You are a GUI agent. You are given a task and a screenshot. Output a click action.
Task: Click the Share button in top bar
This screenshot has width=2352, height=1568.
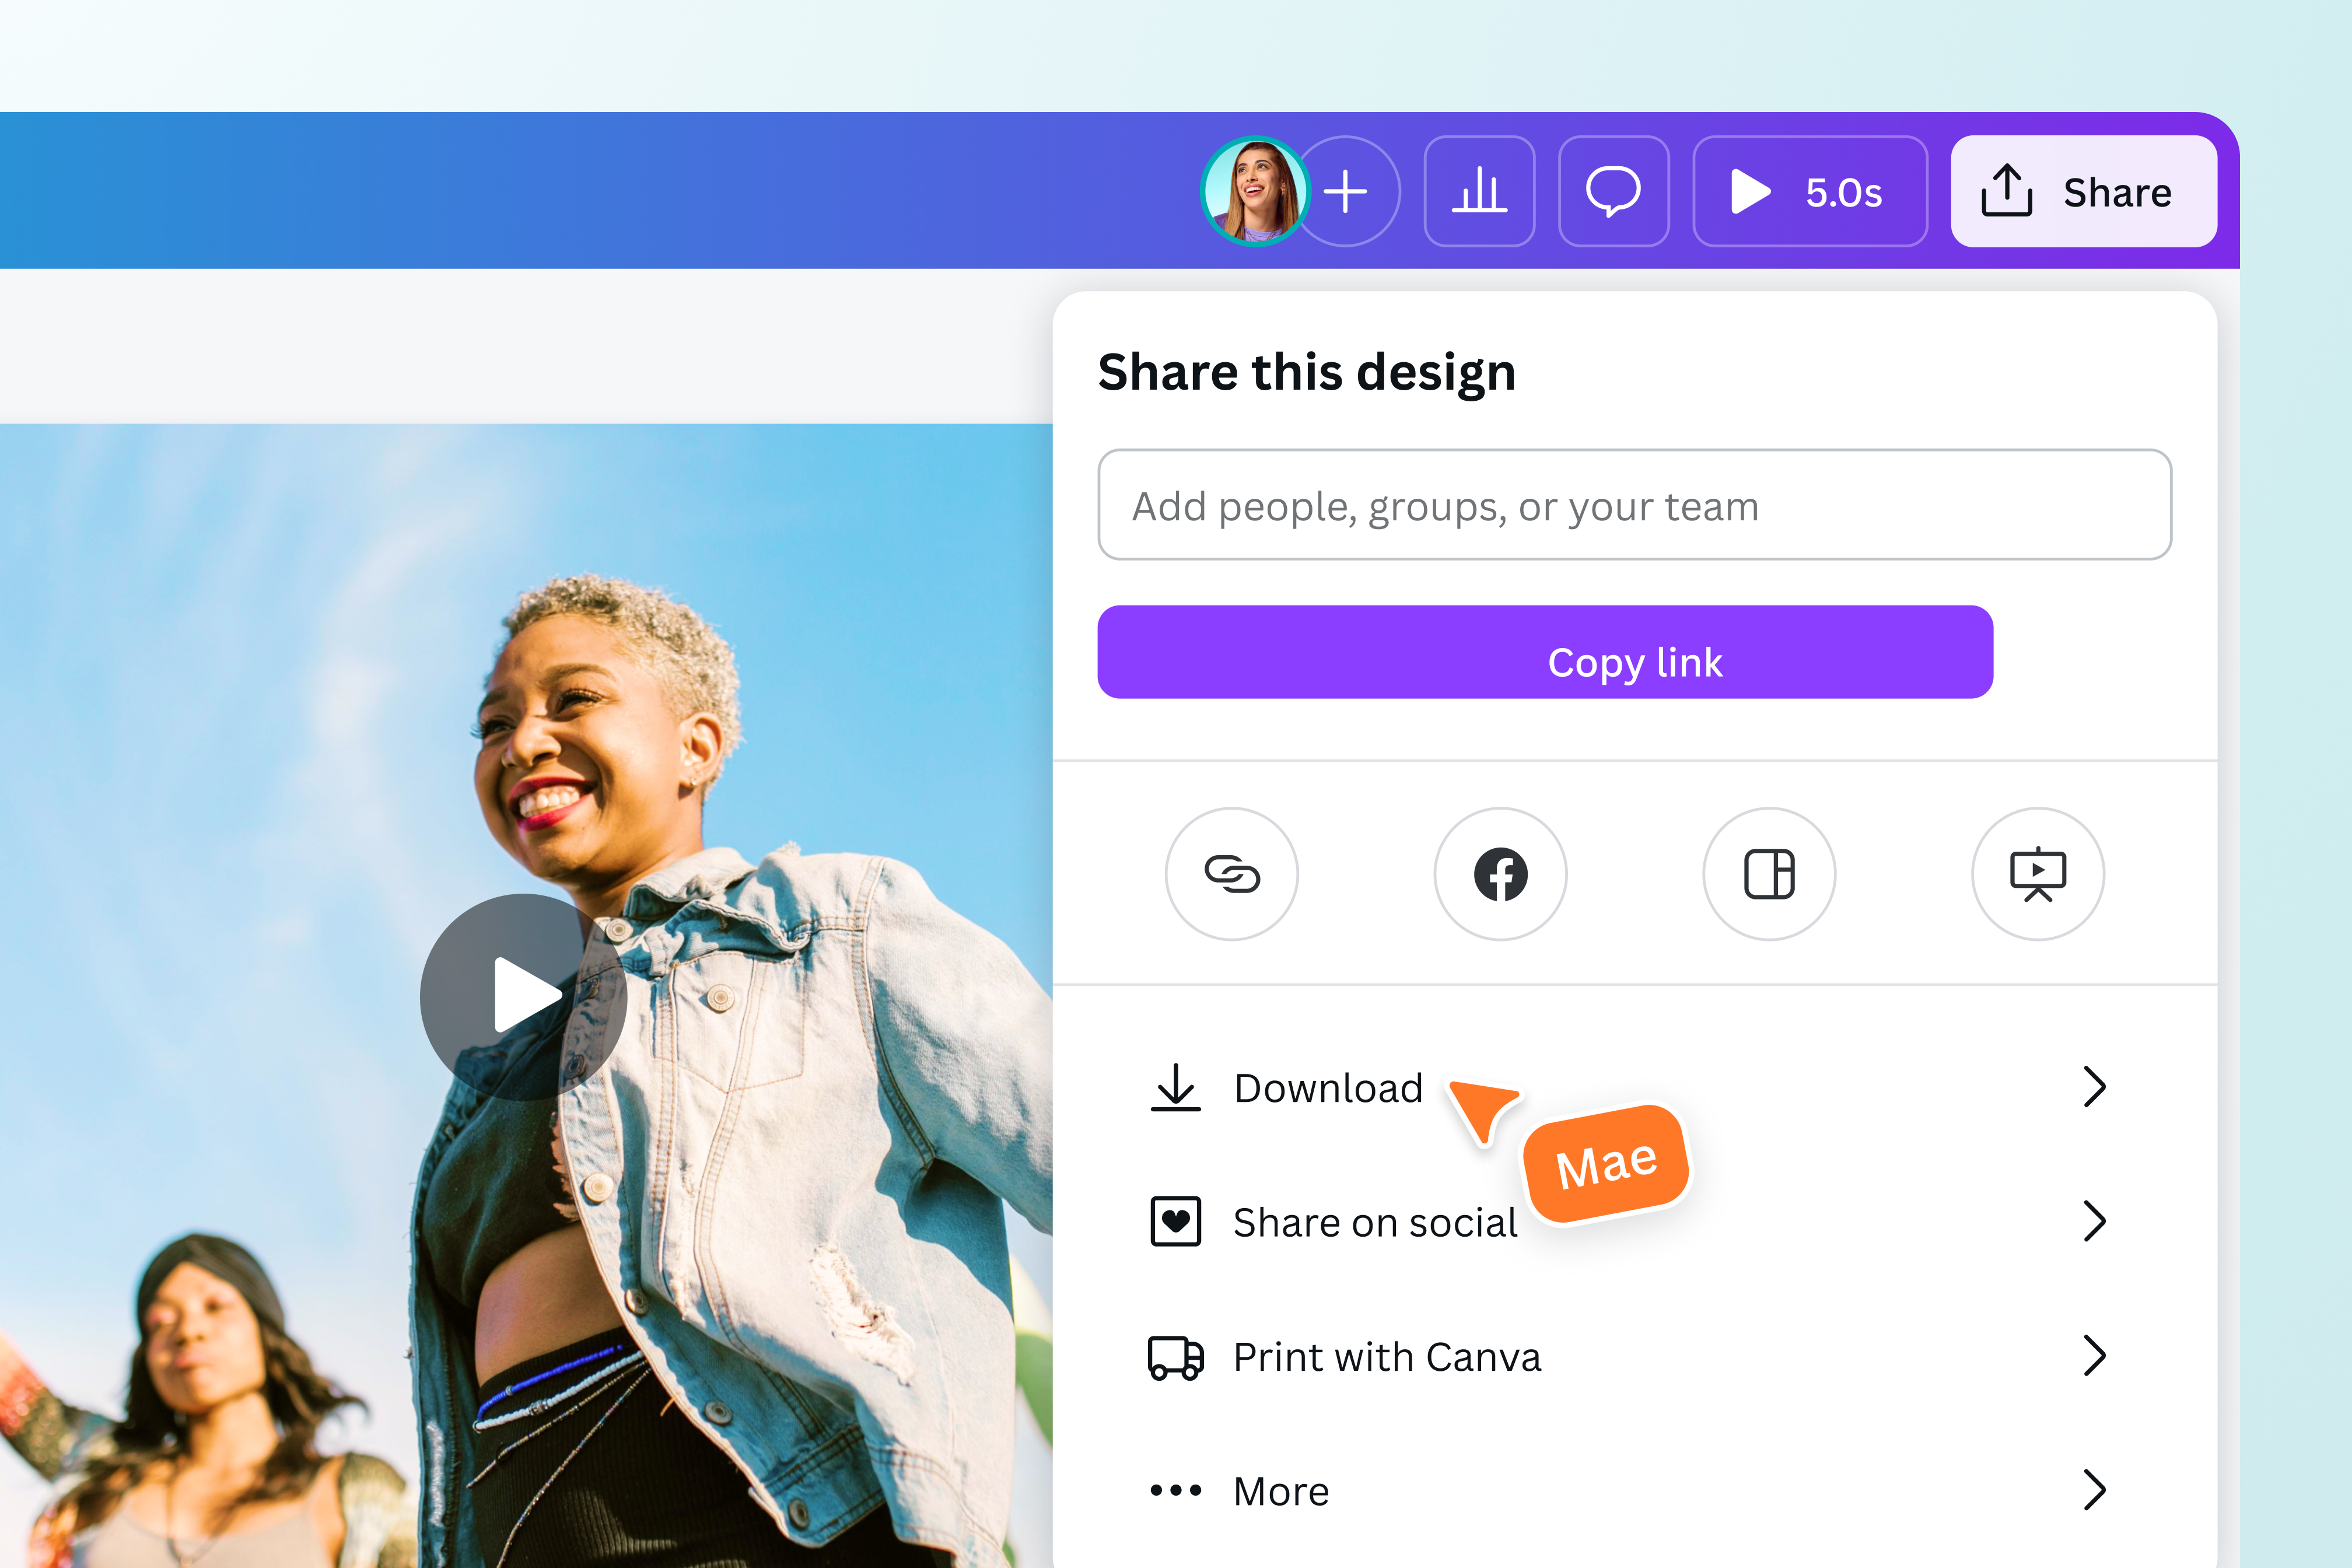coord(2083,191)
